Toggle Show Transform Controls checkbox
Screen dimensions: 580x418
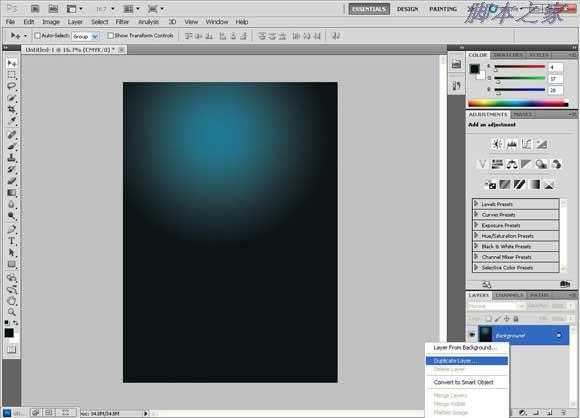tap(110, 36)
